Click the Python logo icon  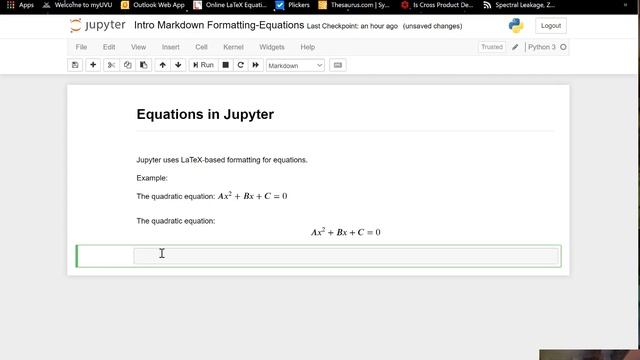click(x=516, y=26)
